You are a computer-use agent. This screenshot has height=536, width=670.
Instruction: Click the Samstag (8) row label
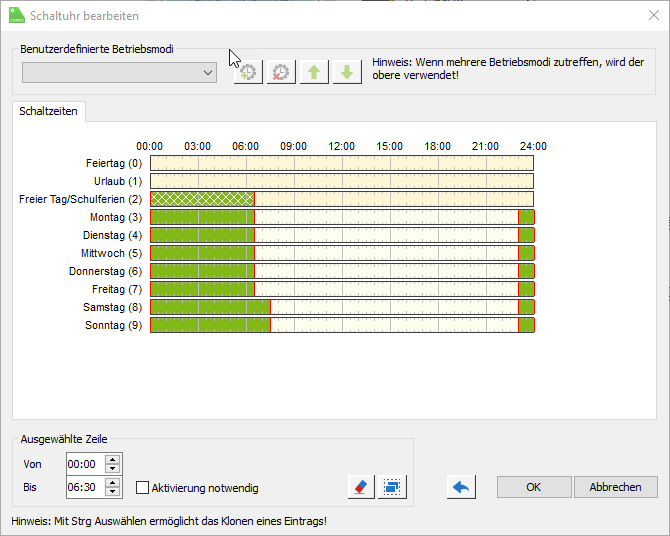pos(112,307)
